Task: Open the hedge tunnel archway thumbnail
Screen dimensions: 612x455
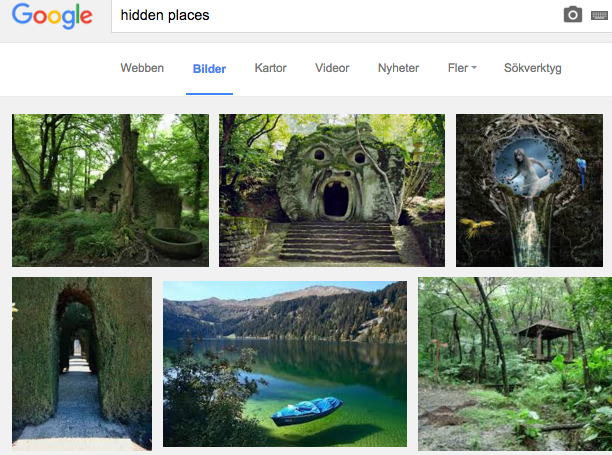Action: [82, 363]
